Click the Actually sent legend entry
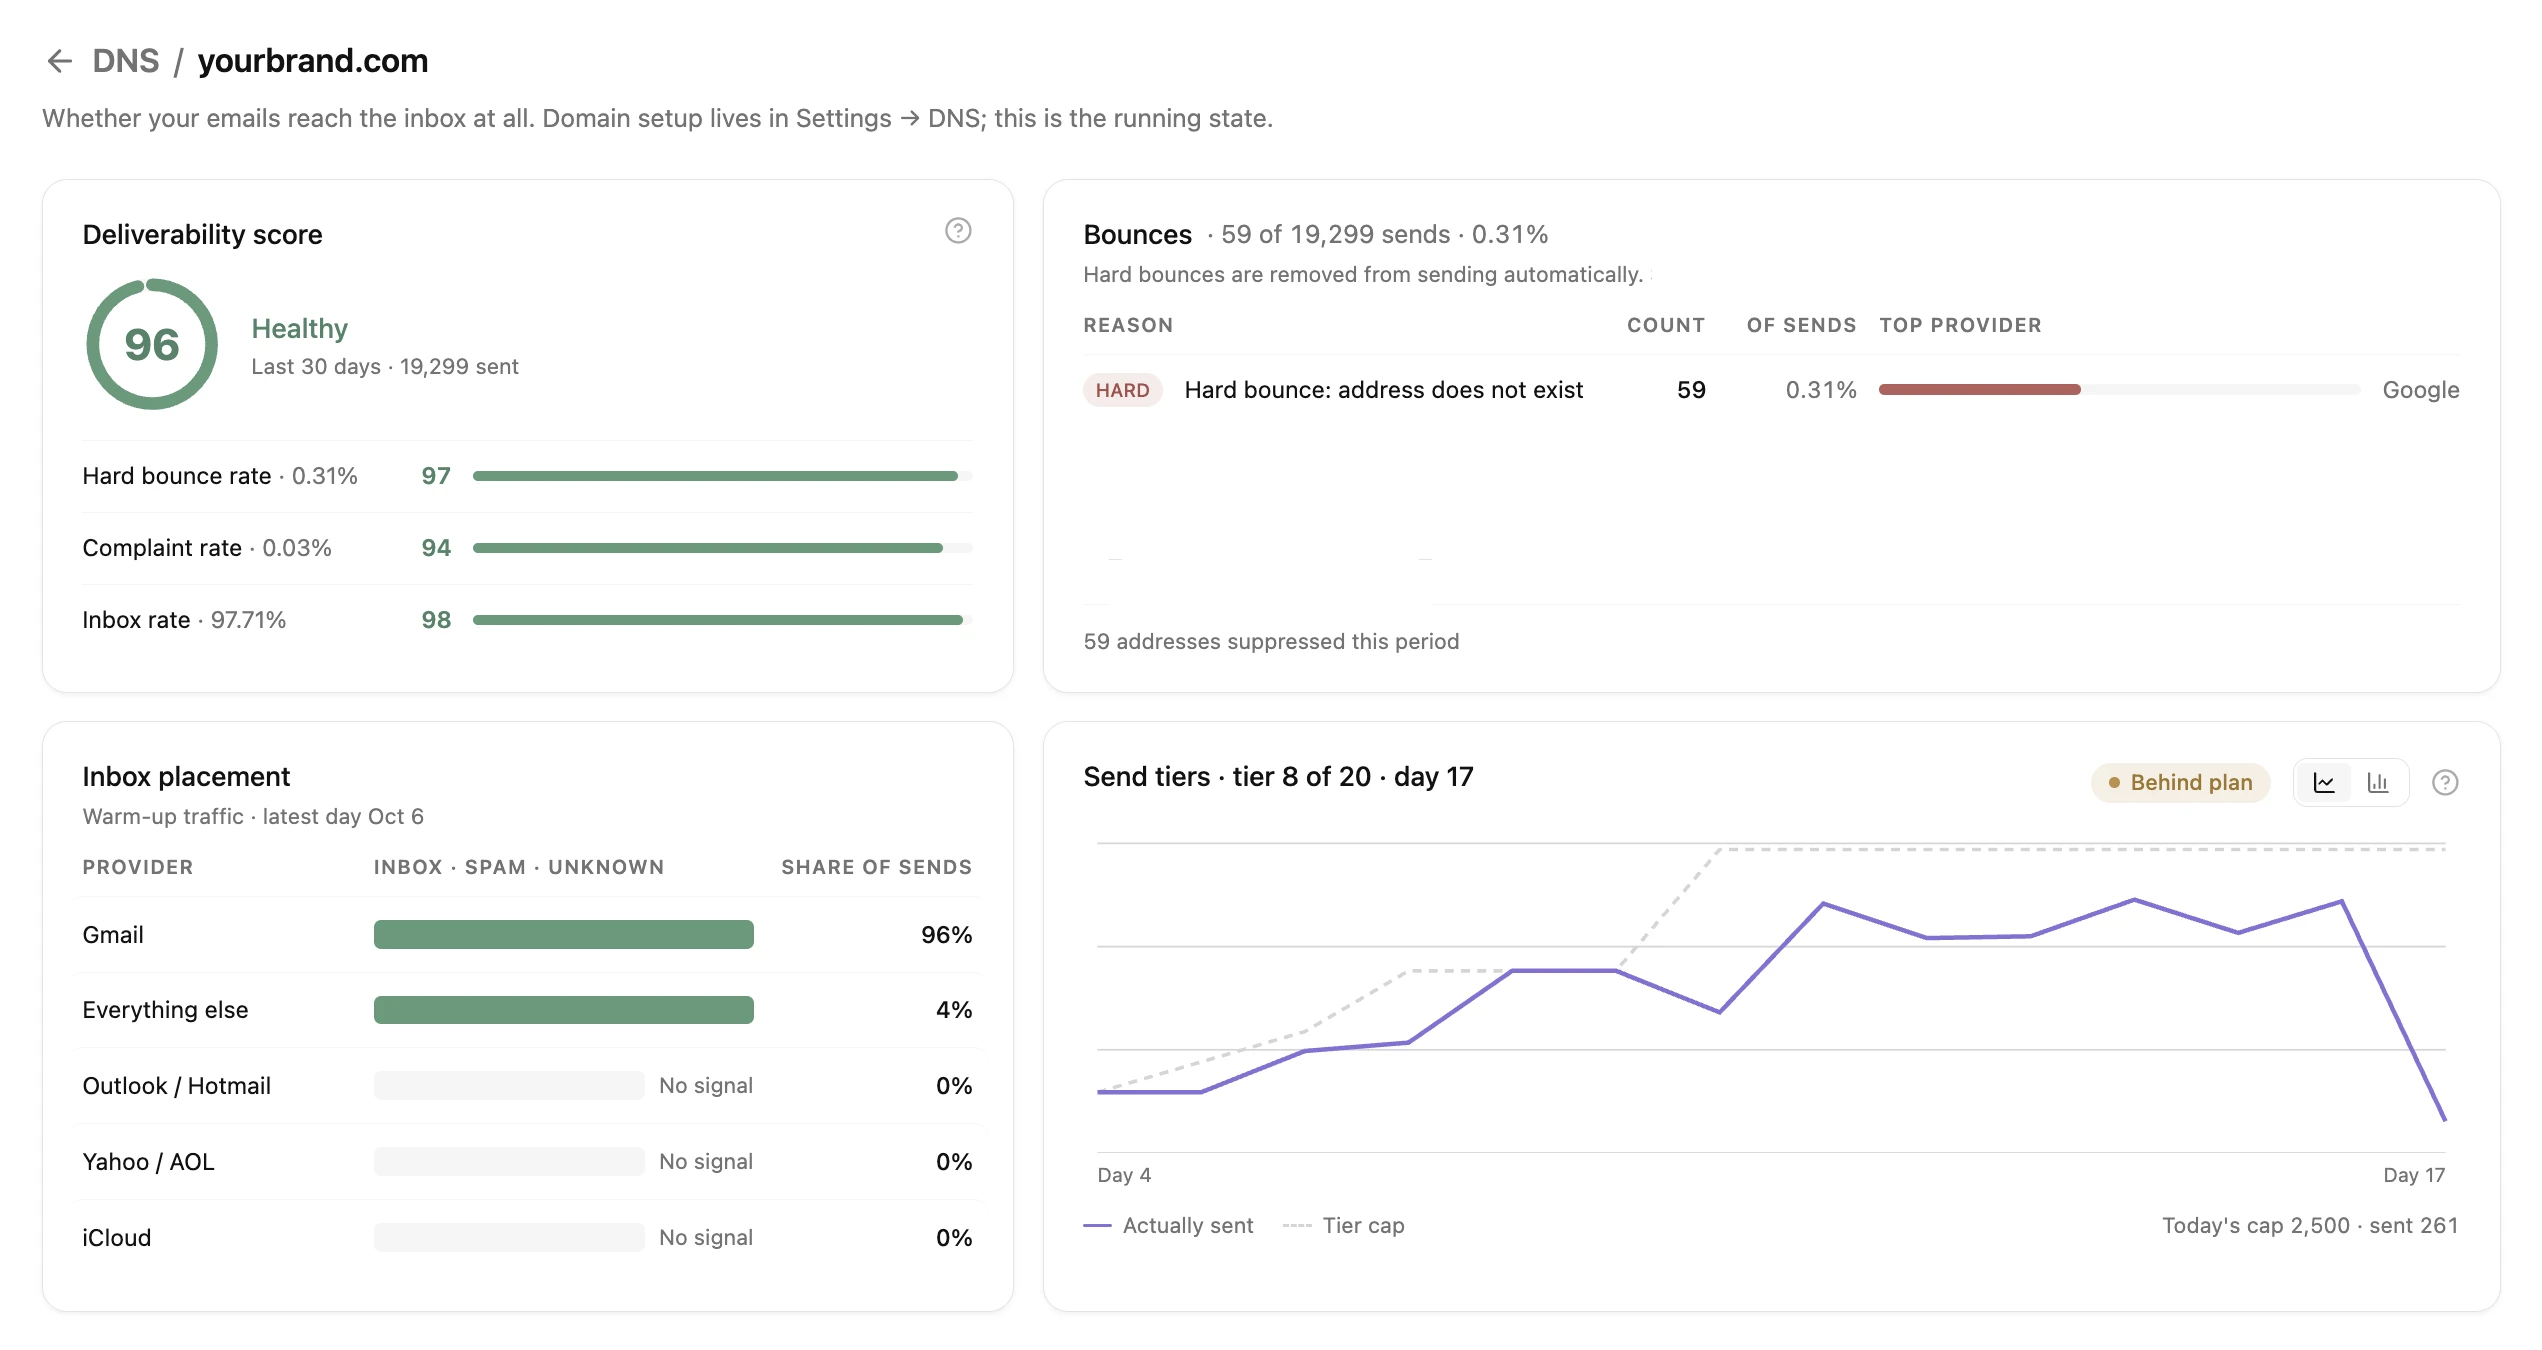The height and width of the screenshot is (1350, 2542). (1168, 1225)
